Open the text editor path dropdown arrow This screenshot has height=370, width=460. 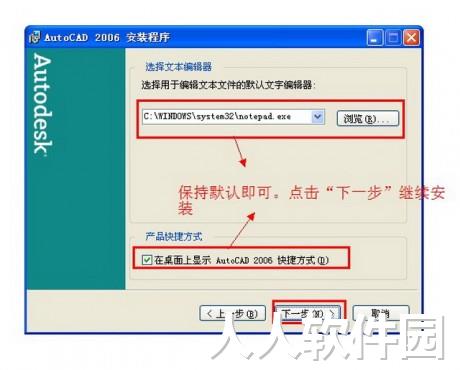click(318, 117)
